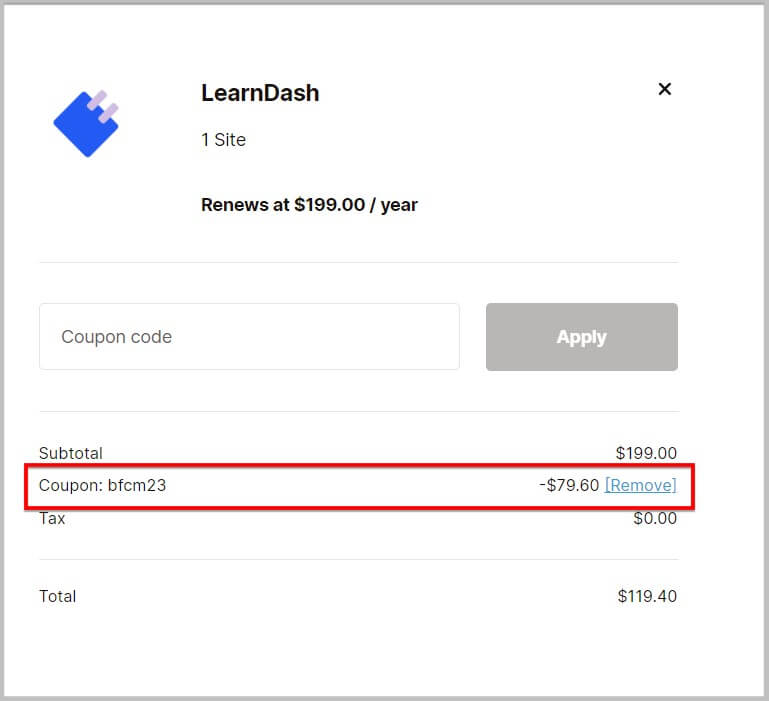
Task: Click the blue LearnDash logo icon
Action: coord(86,122)
